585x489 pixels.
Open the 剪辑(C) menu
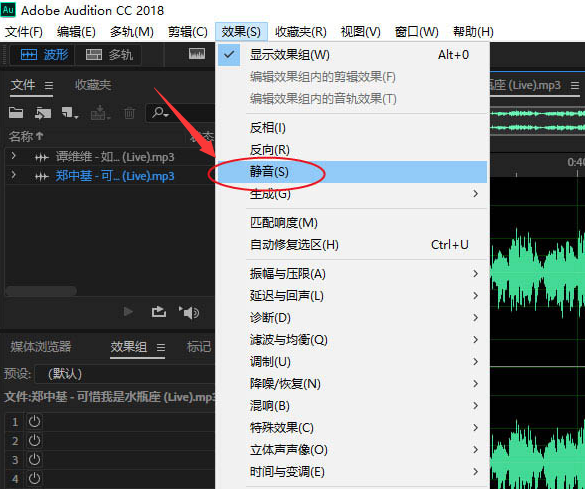tap(187, 32)
